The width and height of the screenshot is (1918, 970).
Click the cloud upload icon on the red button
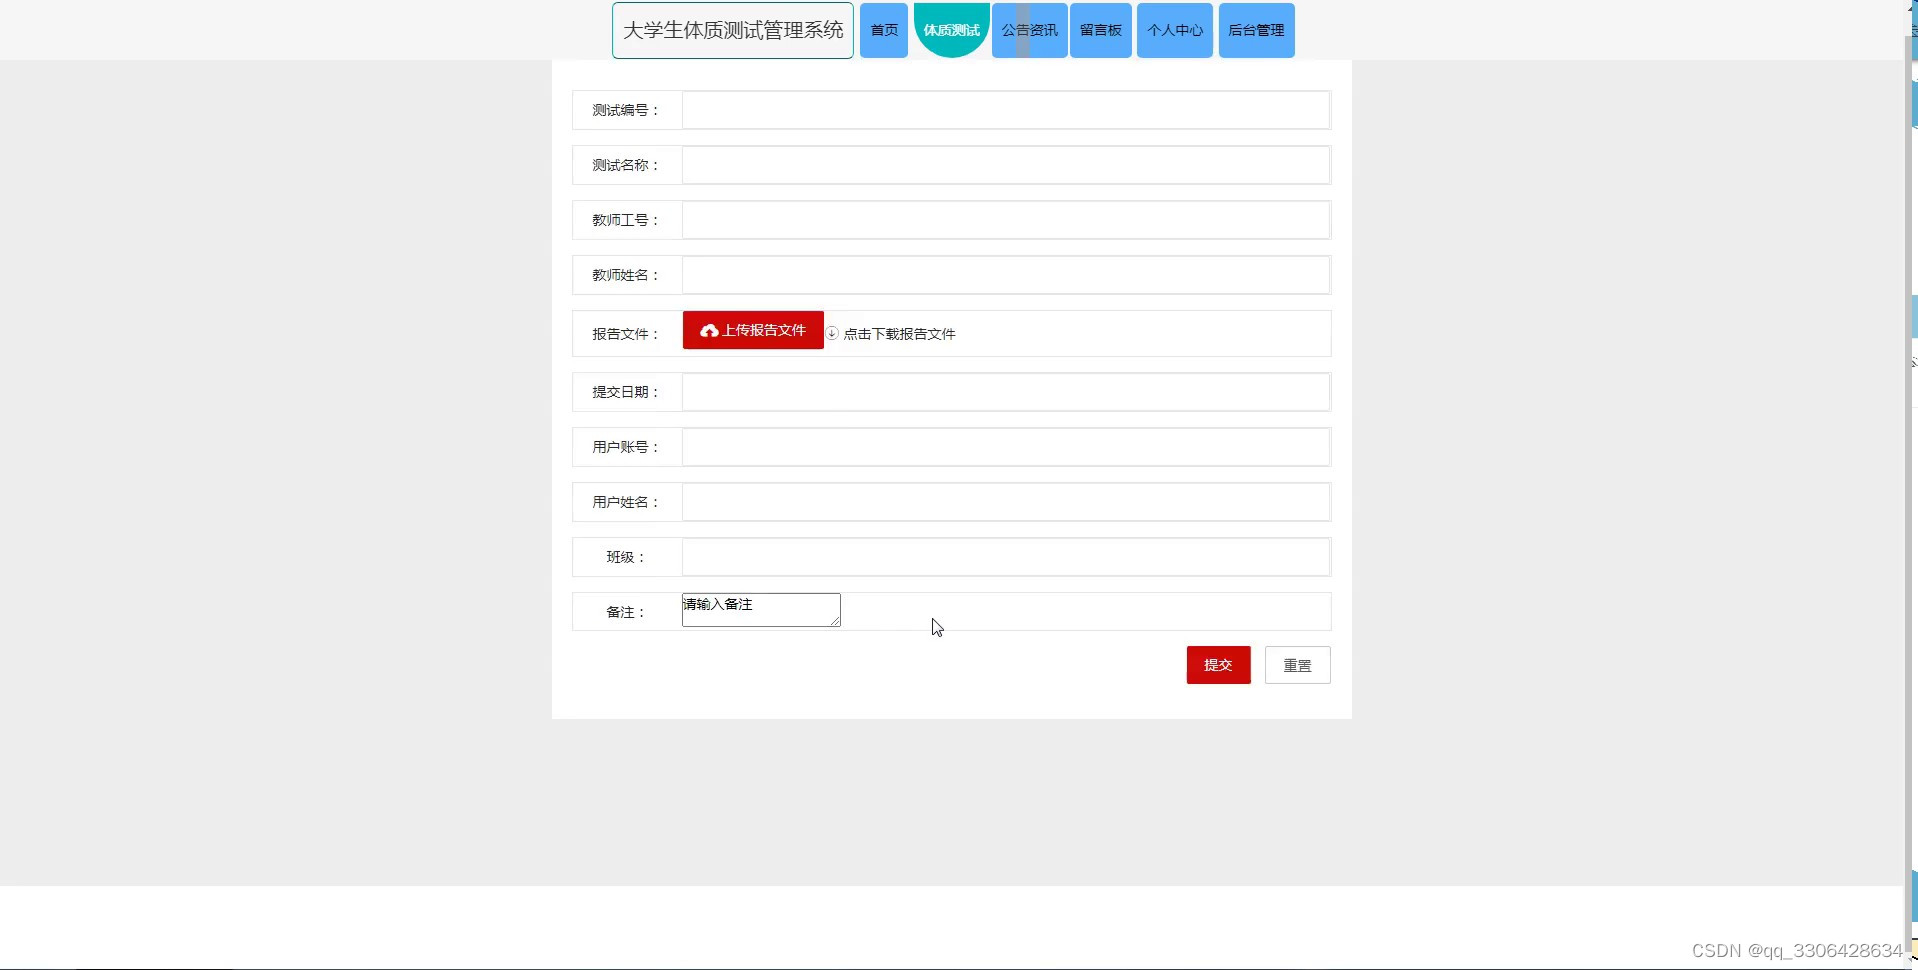point(709,331)
